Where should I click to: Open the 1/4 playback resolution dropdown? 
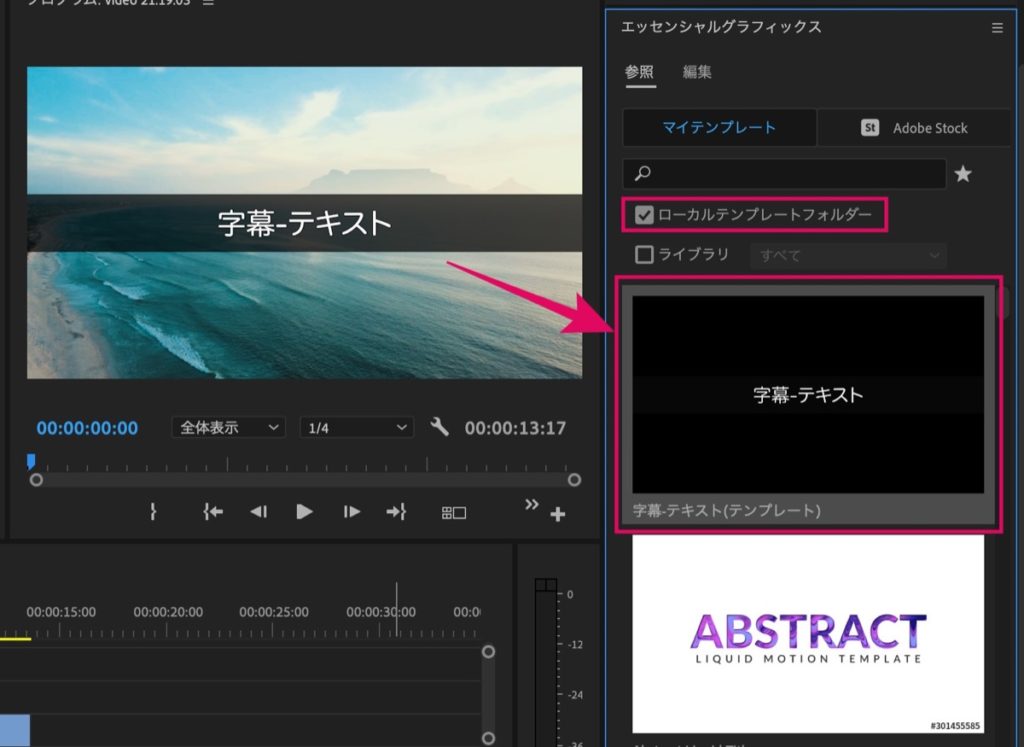tap(357, 428)
